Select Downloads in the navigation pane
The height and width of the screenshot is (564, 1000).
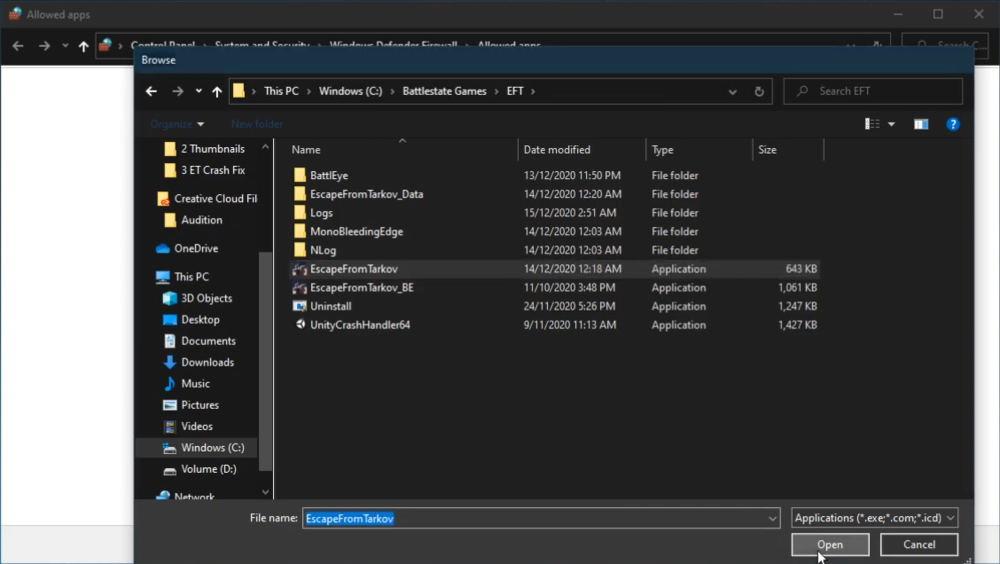pyautogui.click(x=207, y=362)
